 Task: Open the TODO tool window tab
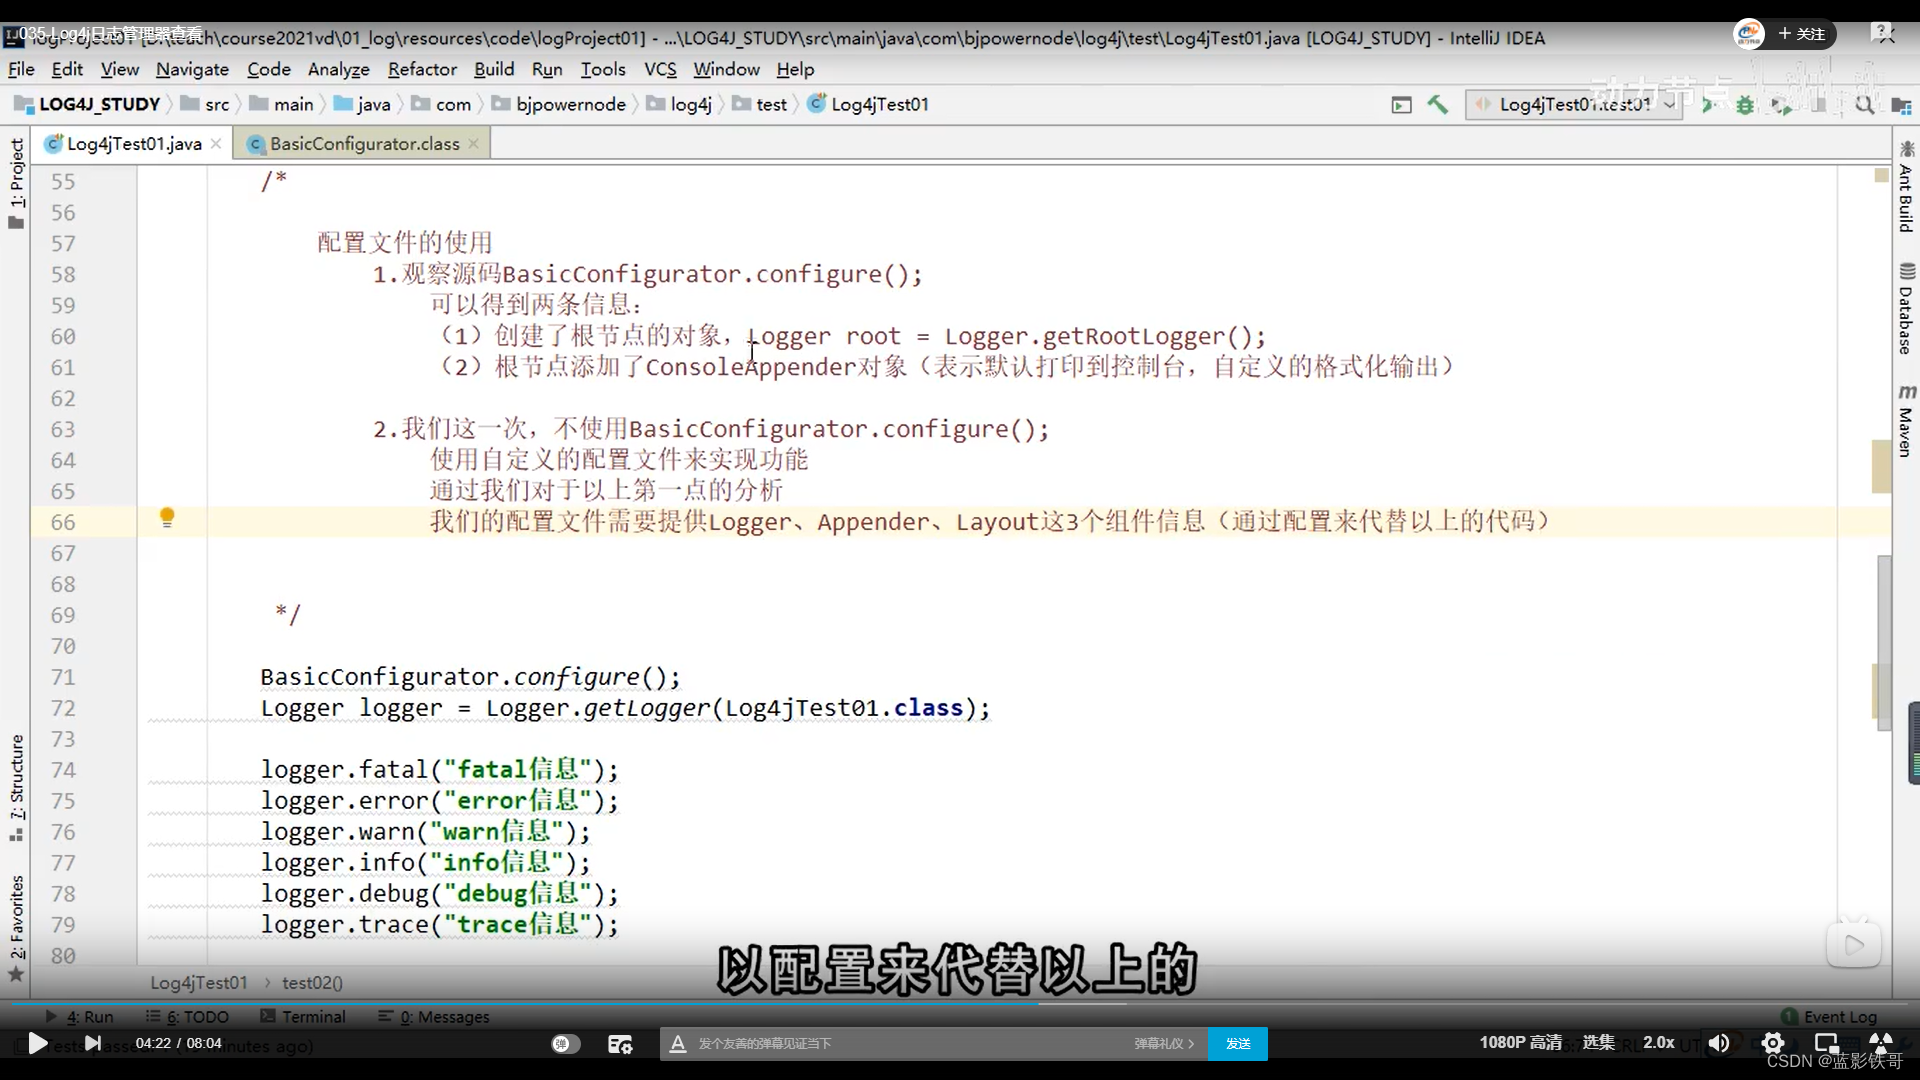tap(187, 1017)
